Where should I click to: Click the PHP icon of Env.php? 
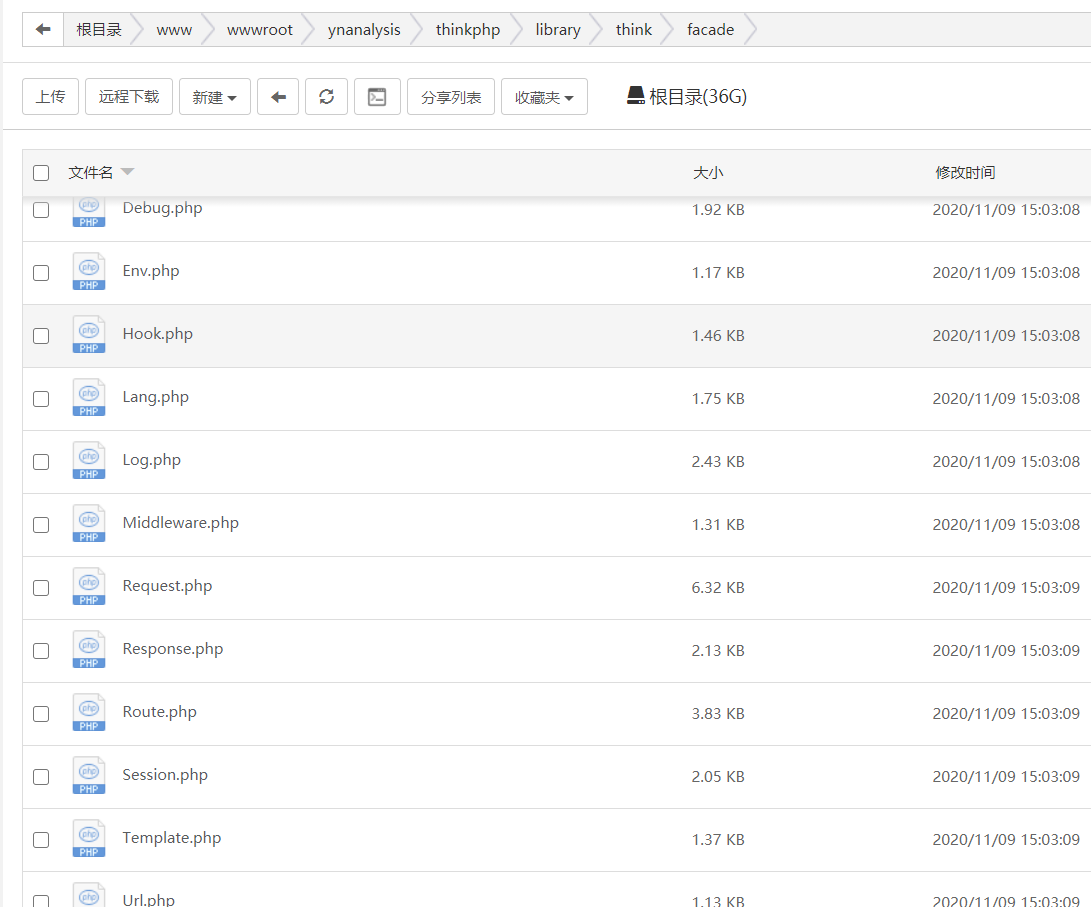pos(89,272)
